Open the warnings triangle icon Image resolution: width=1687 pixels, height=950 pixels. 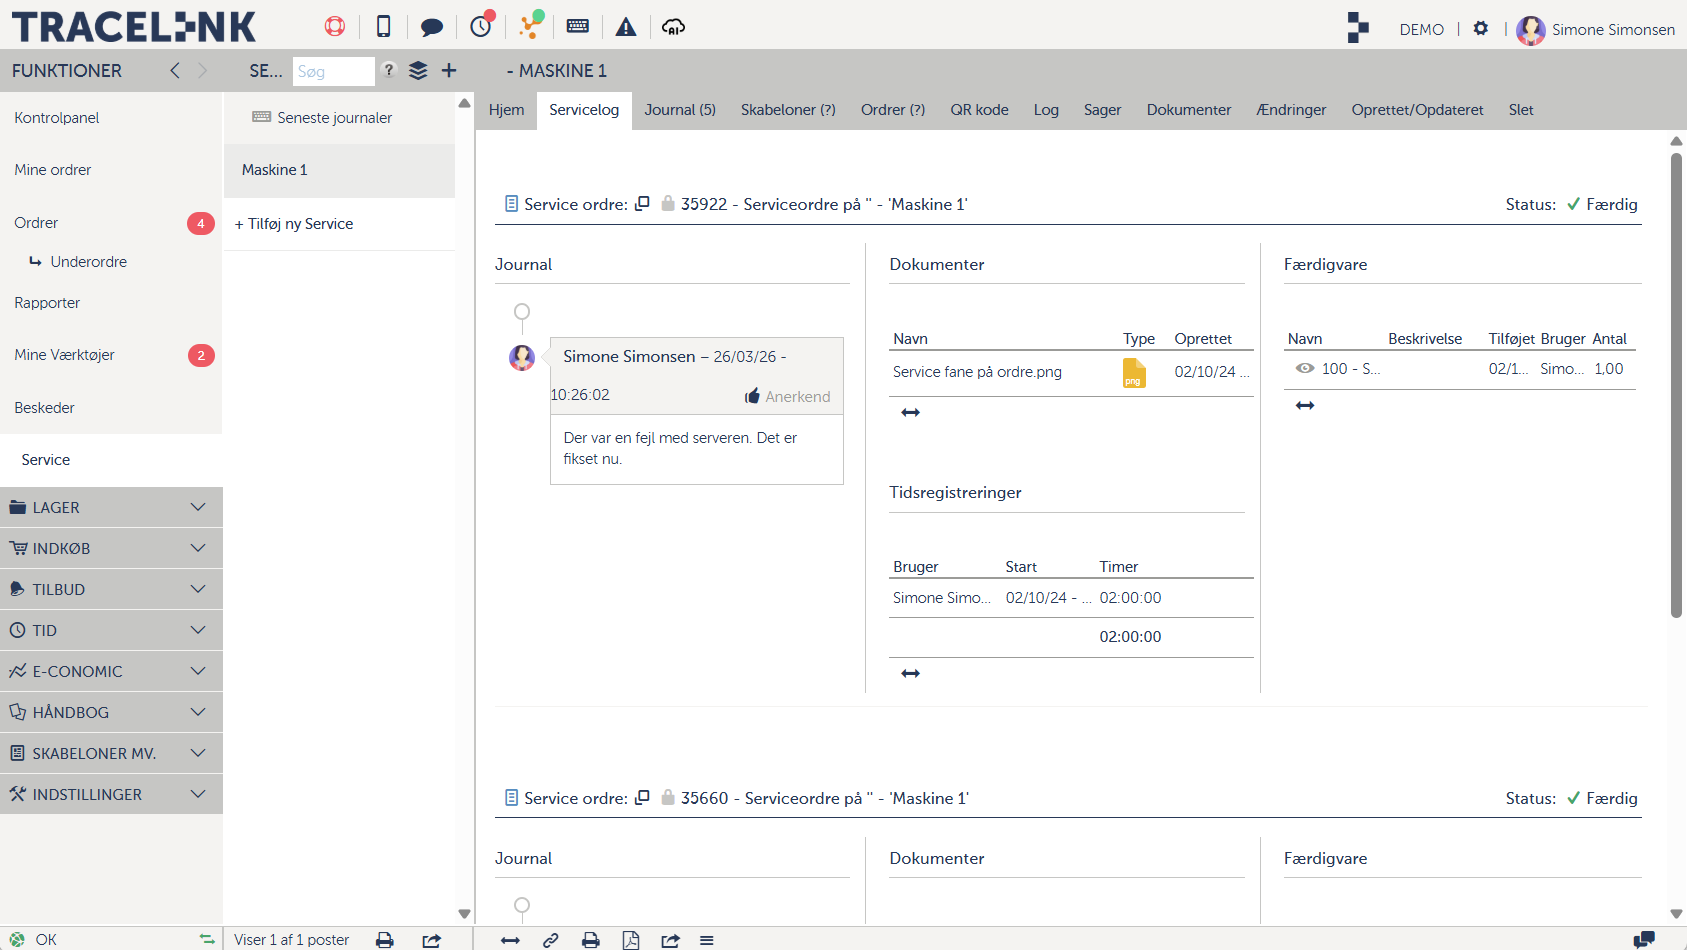click(626, 26)
